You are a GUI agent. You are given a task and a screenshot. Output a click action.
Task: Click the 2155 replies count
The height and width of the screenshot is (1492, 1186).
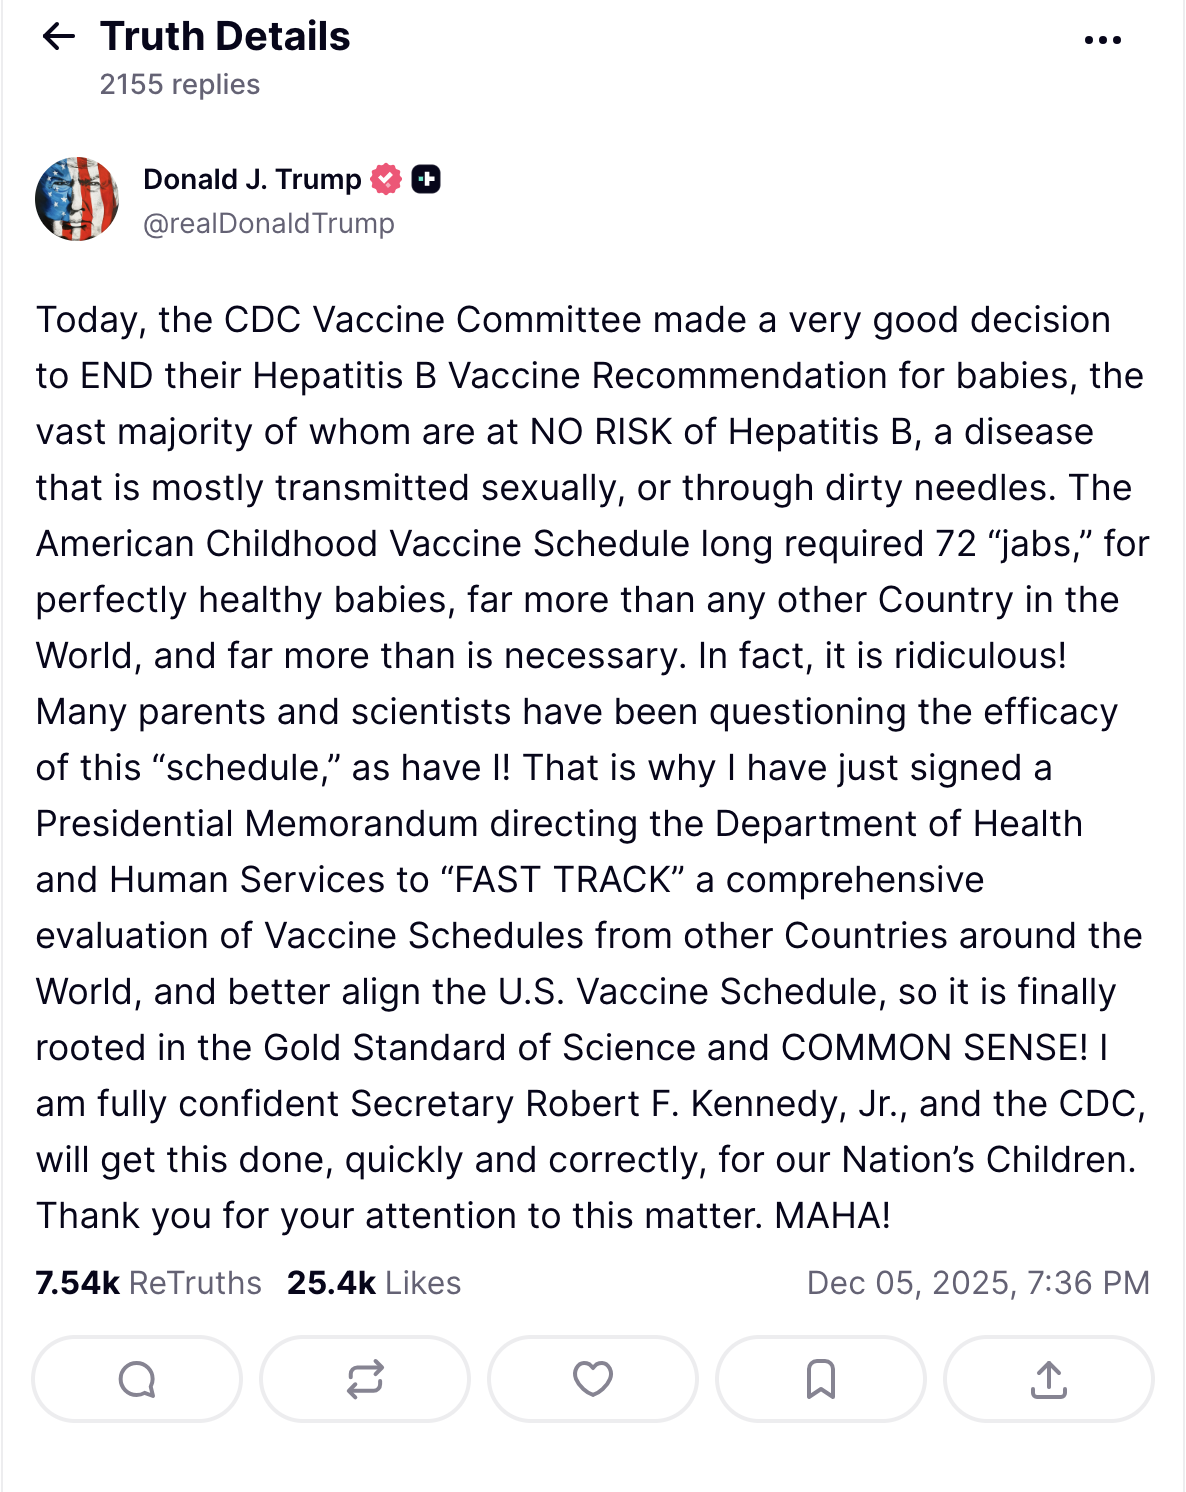180,85
